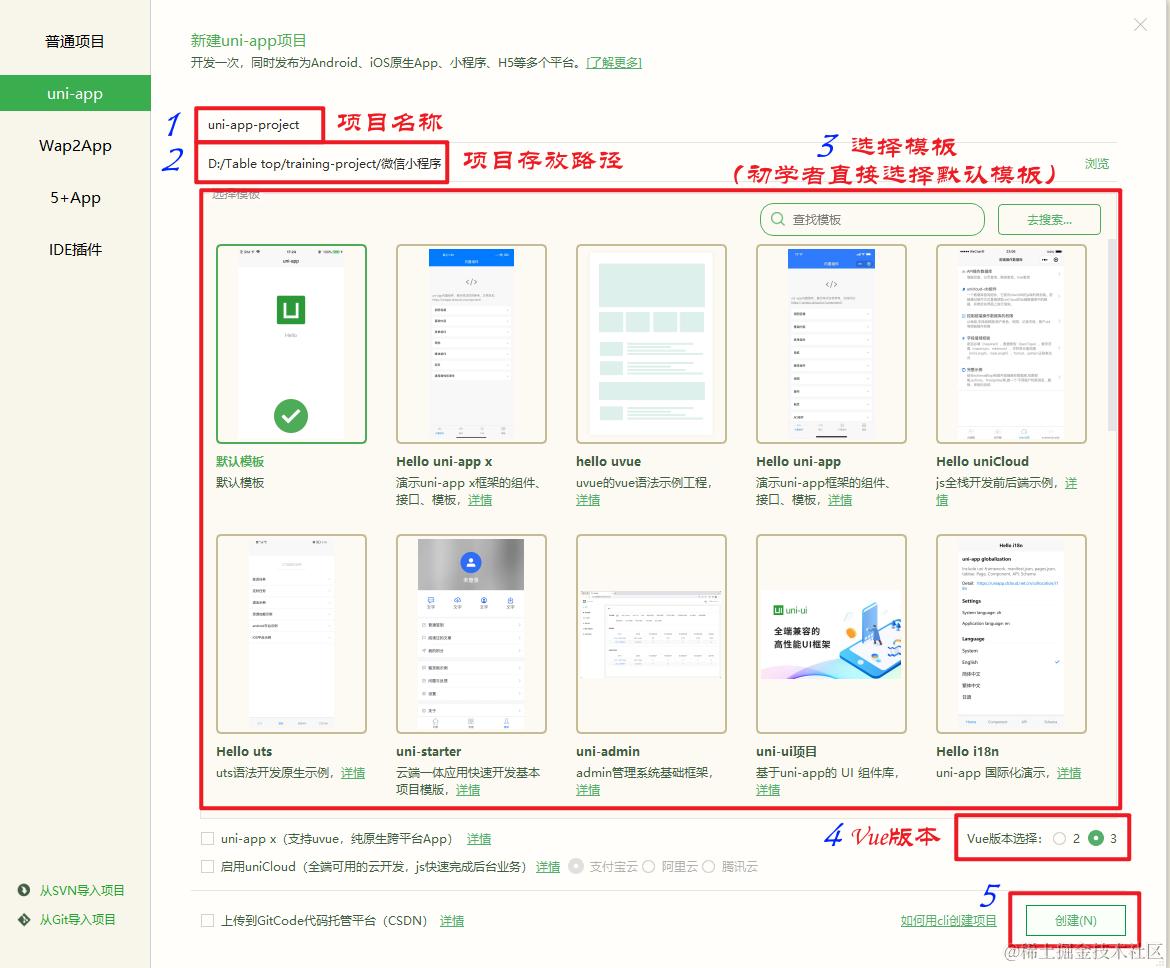Focus the 查找模板 search box

pyautogui.click(x=872, y=219)
